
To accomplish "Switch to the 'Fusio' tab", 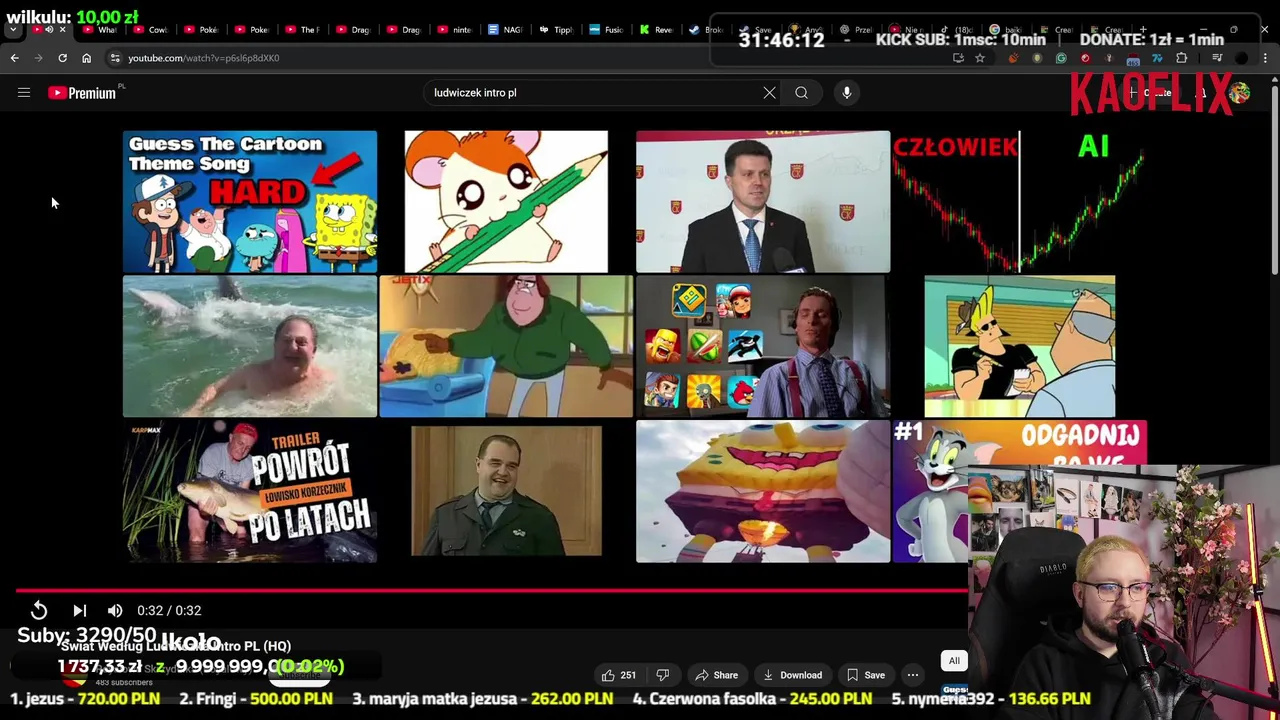I will (x=607, y=30).
